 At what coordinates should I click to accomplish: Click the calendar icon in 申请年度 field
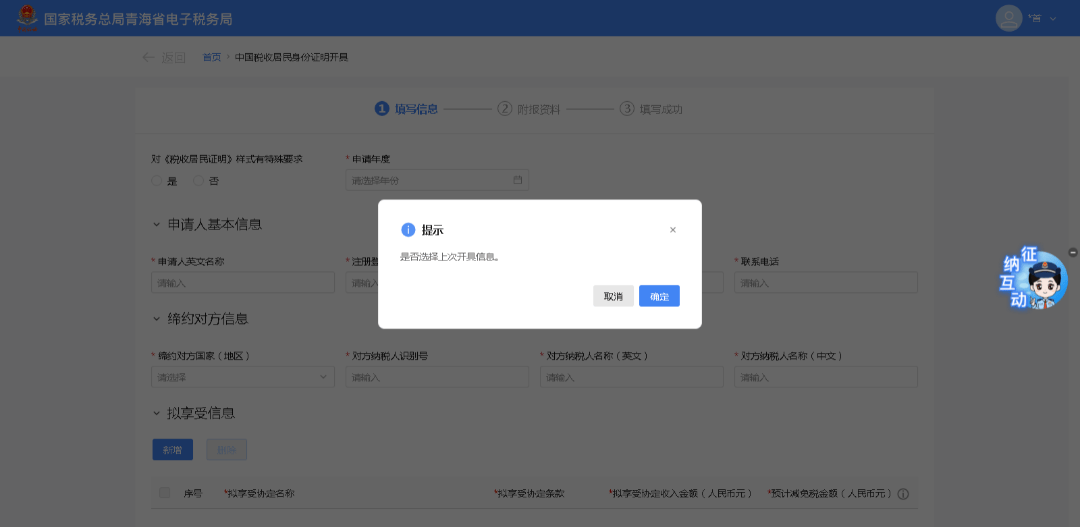point(518,180)
